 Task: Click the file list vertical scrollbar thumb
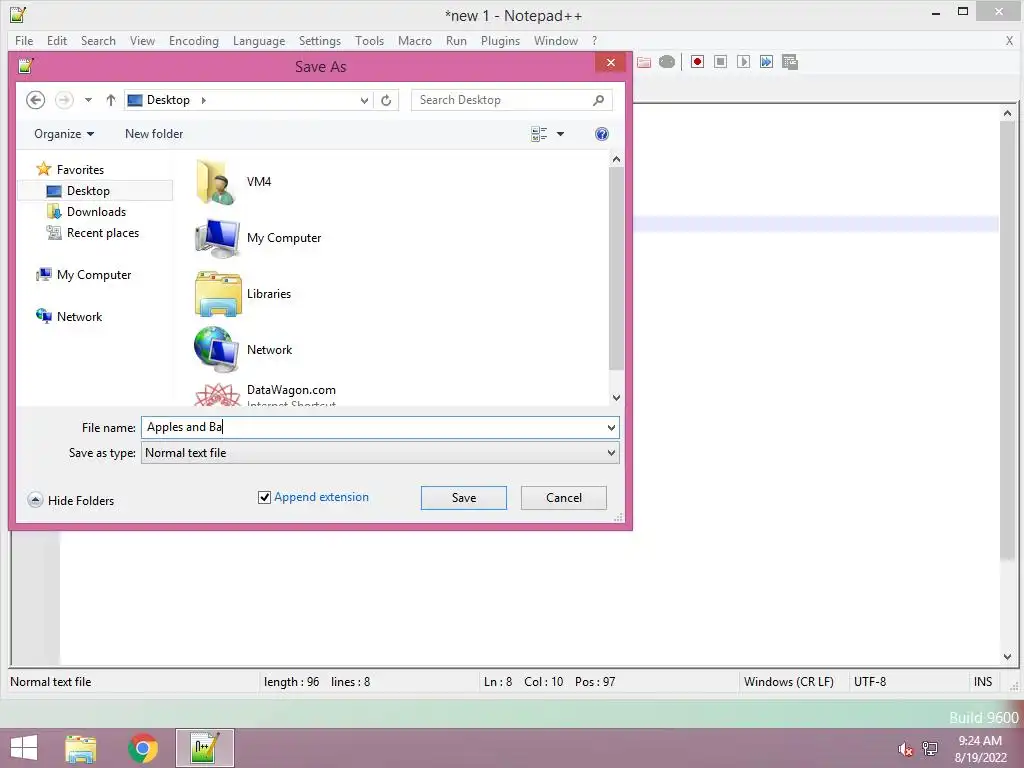tap(616, 269)
